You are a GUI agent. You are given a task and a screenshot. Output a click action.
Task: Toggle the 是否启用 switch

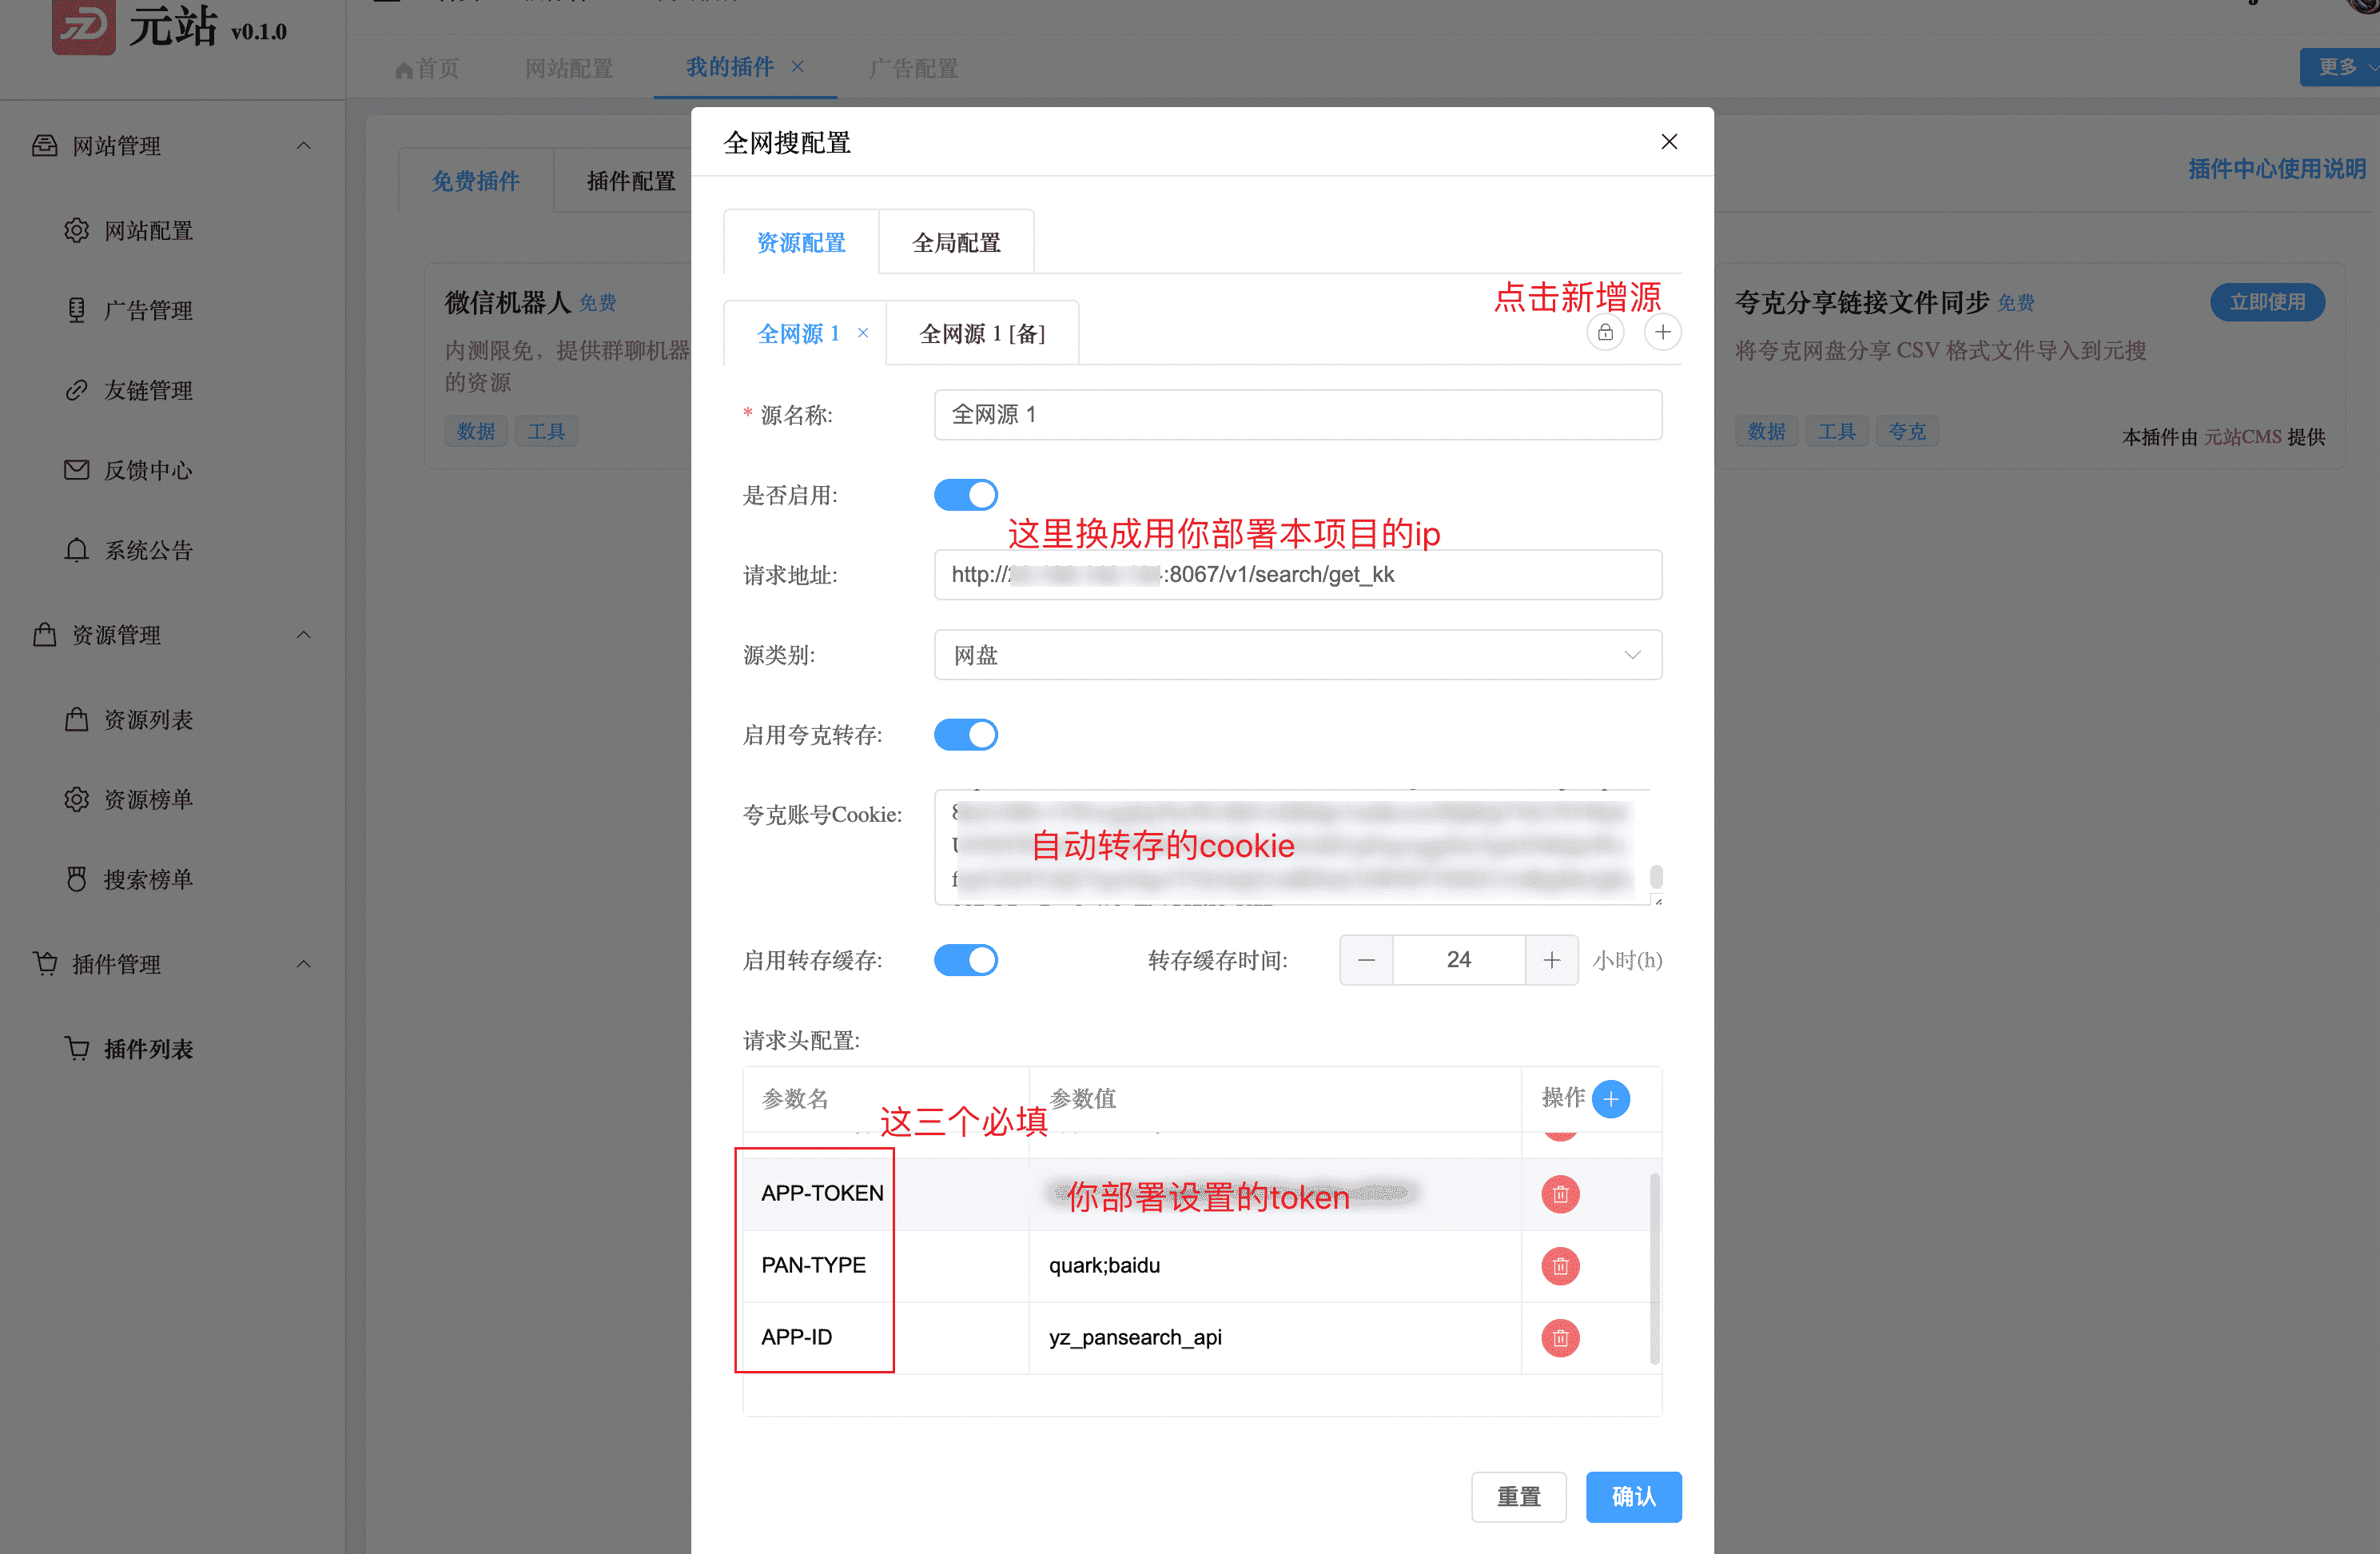965,494
